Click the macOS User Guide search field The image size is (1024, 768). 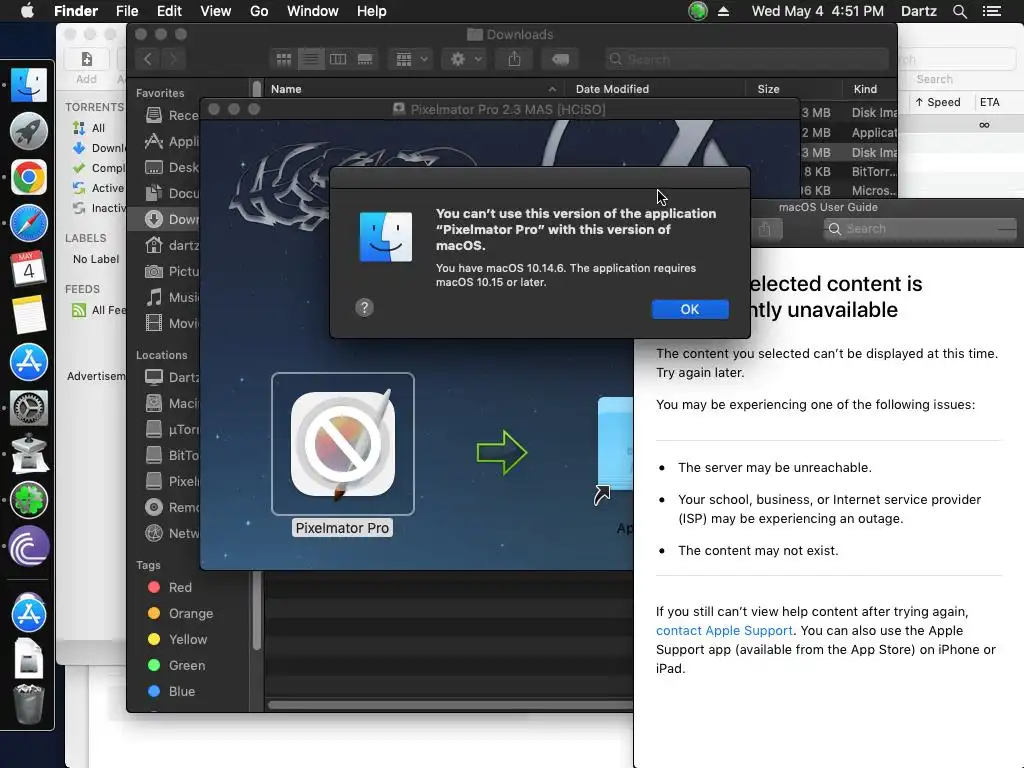[x=920, y=229]
